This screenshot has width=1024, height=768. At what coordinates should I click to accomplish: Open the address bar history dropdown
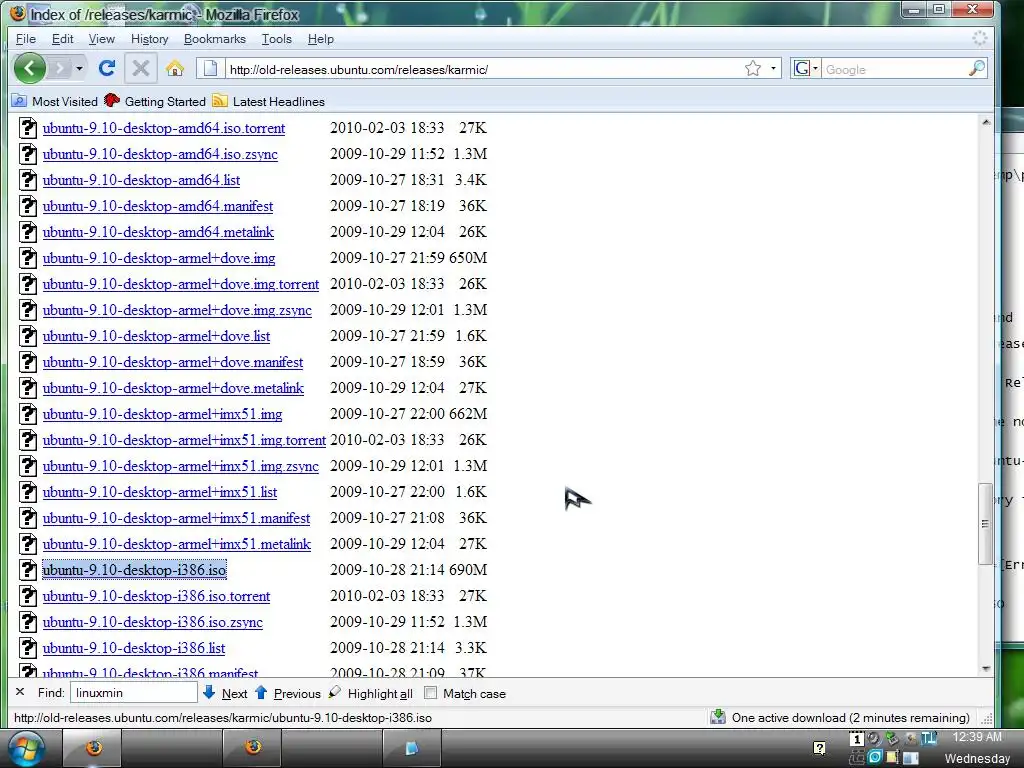[x=773, y=69]
